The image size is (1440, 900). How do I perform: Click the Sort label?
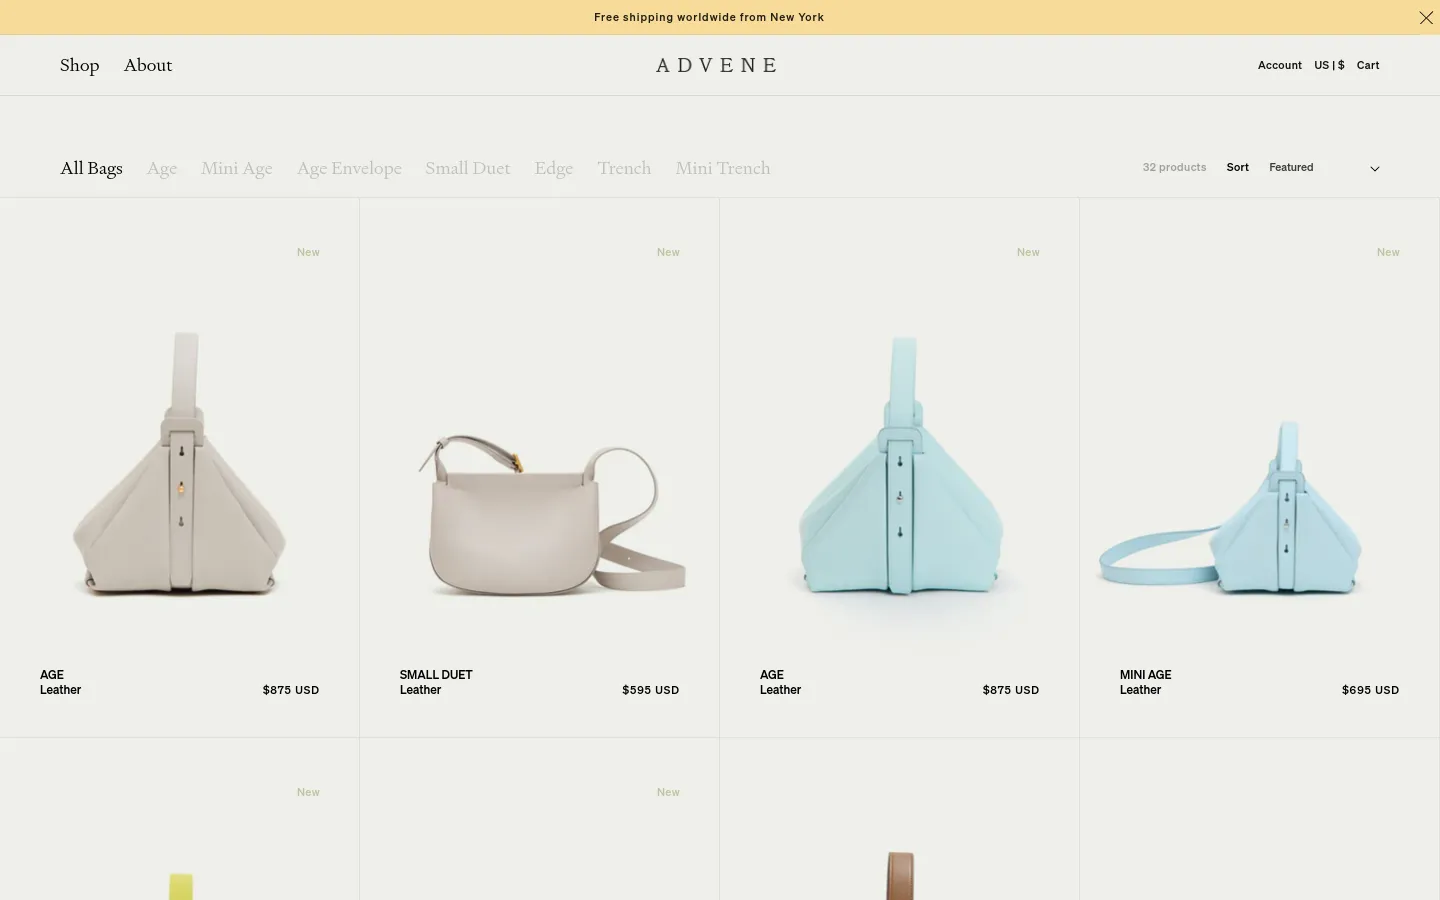point(1237,168)
